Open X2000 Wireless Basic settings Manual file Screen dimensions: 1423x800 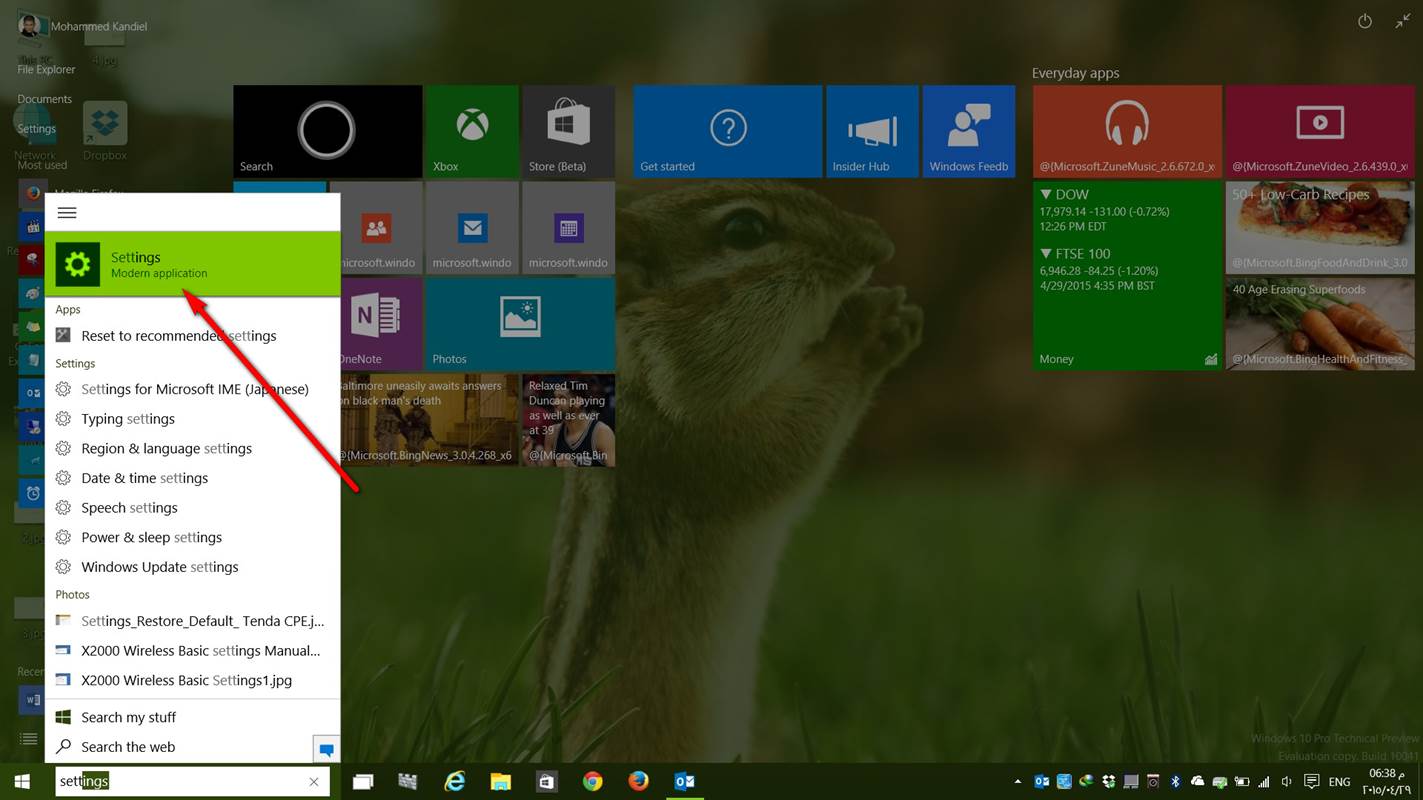point(192,650)
